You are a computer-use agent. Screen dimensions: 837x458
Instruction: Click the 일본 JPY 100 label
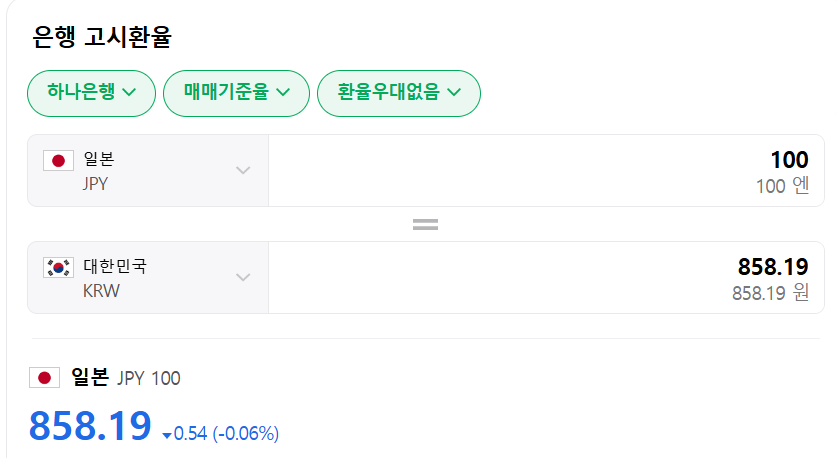(x=125, y=378)
